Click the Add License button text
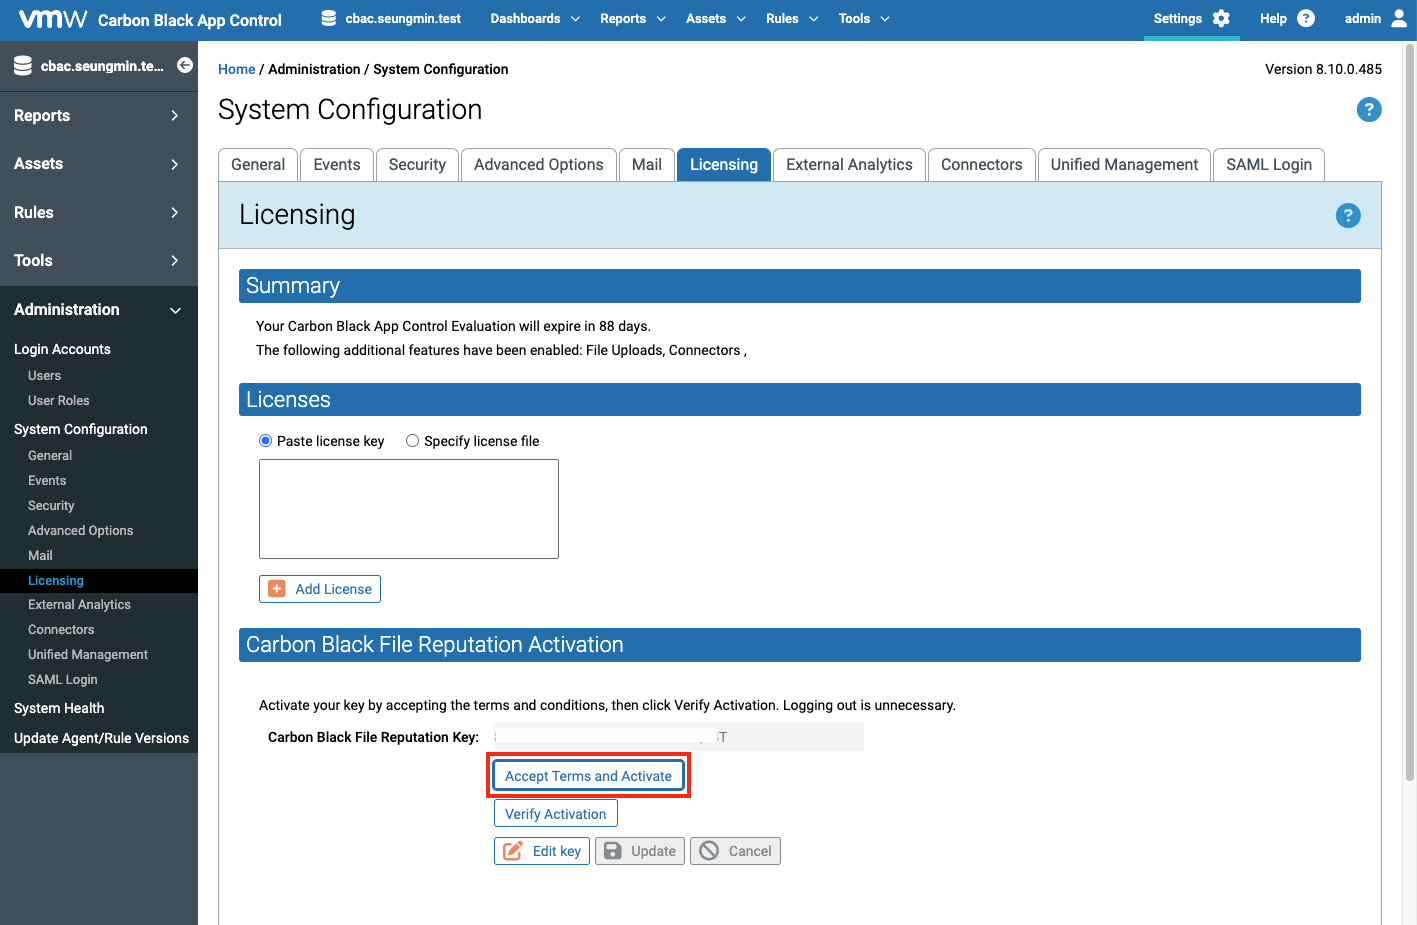This screenshot has height=925, width=1417. point(333,589)
